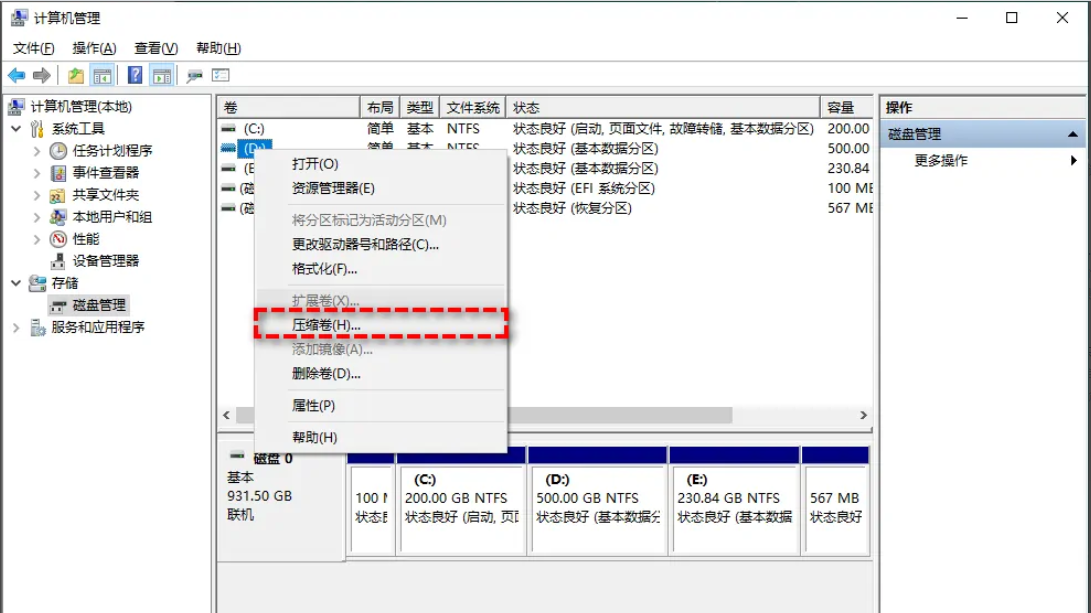Click the Forward arrow toolbar icon
This screenshot has height=613, width=1091.
pyautogui.click(x=42, y=75)
